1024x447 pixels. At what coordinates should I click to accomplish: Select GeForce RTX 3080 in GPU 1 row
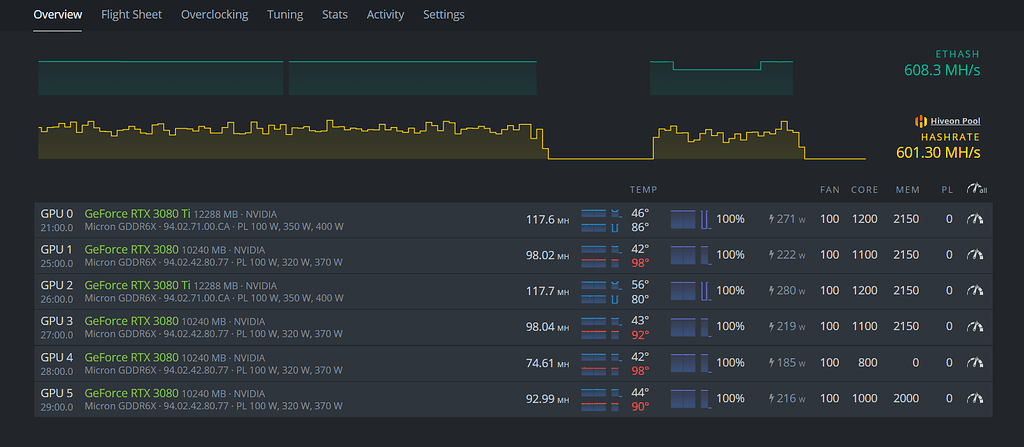[x=131, y=249]
